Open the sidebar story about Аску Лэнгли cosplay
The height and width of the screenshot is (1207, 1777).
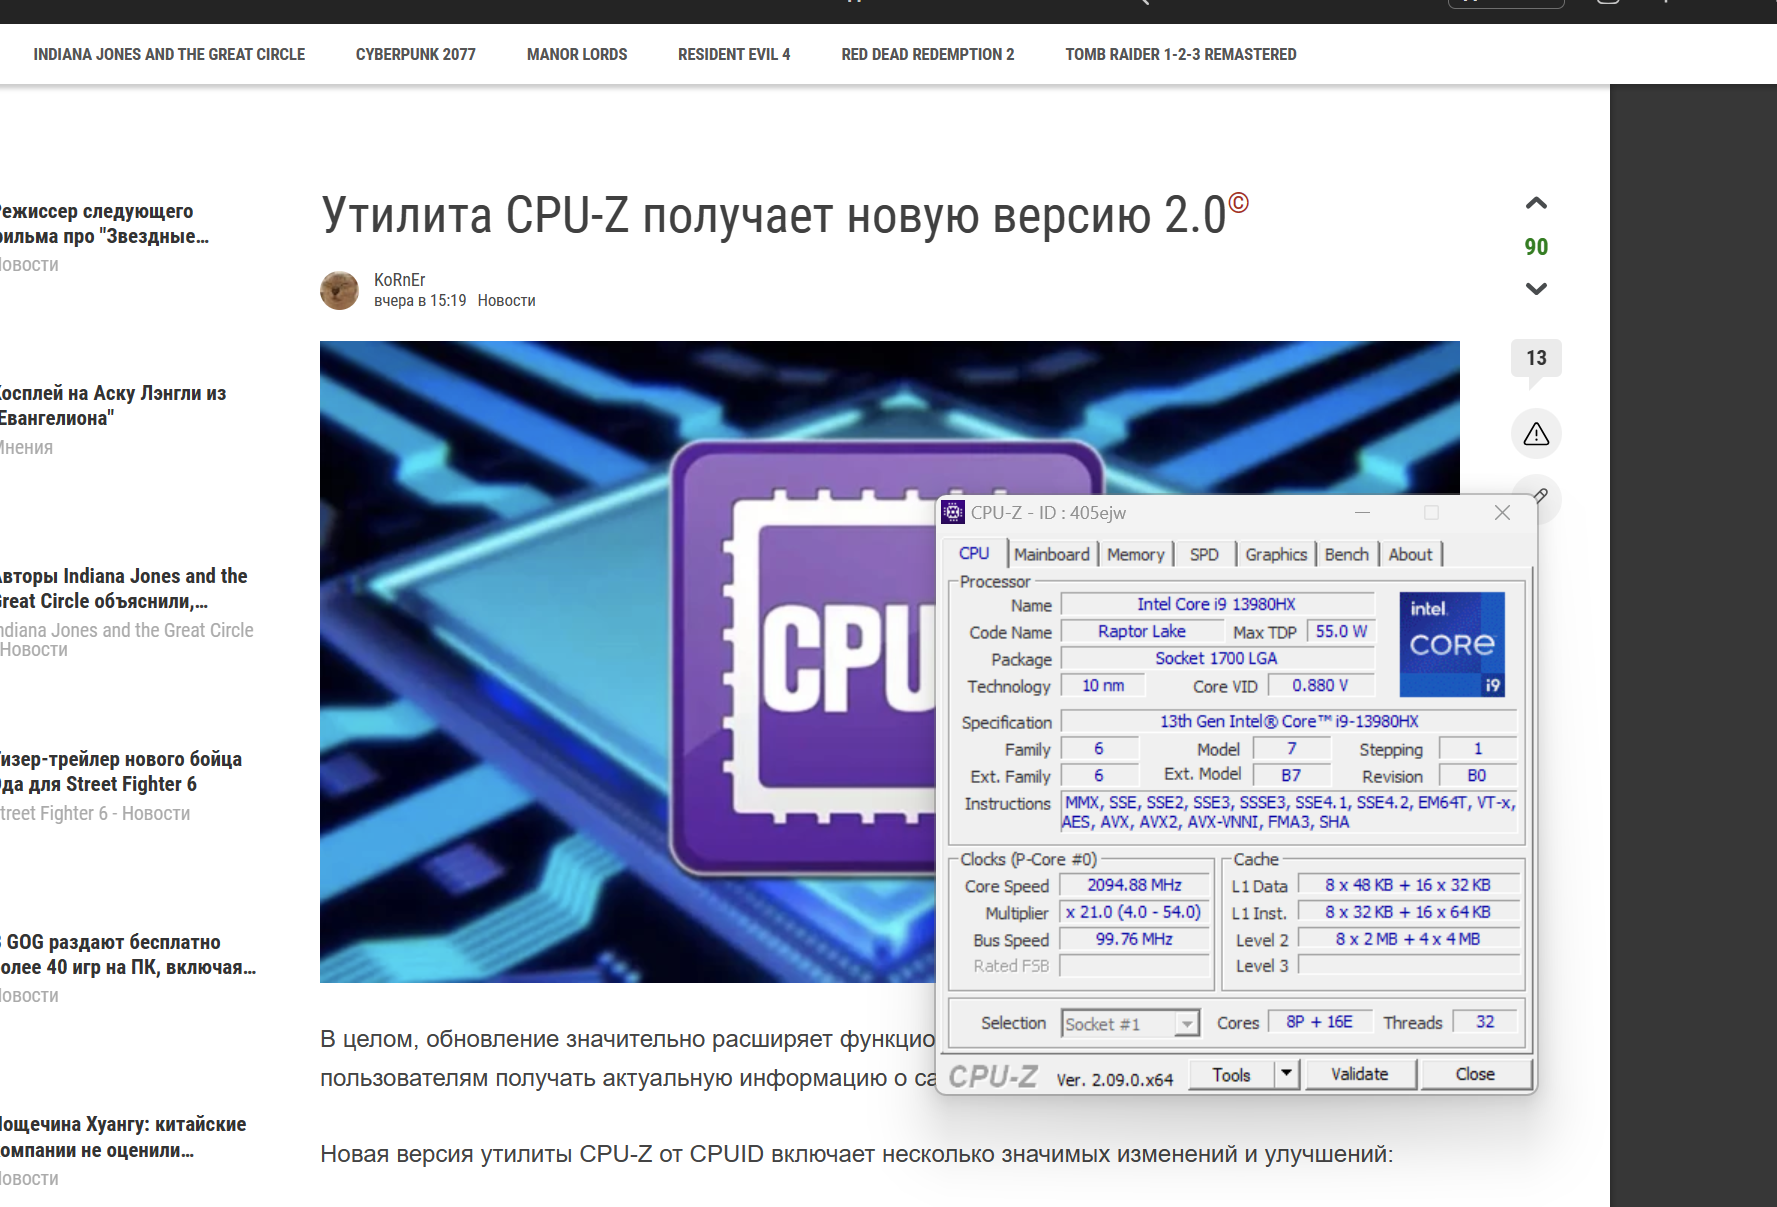[x=113, y=406]
